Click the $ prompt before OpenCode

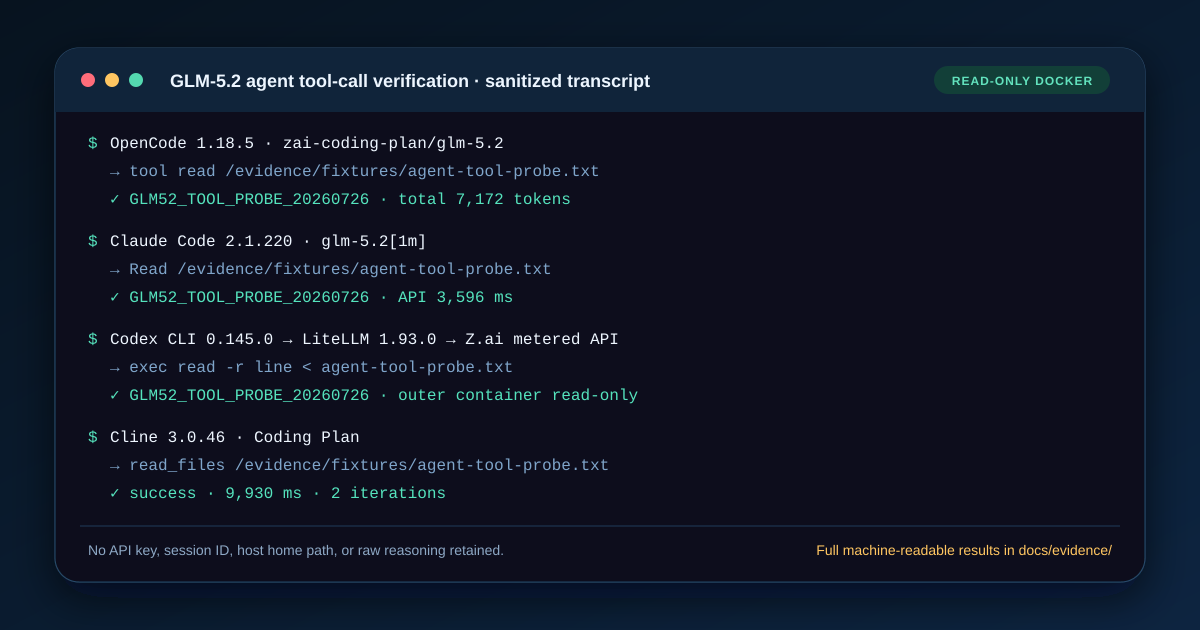(x=93, y=144)
